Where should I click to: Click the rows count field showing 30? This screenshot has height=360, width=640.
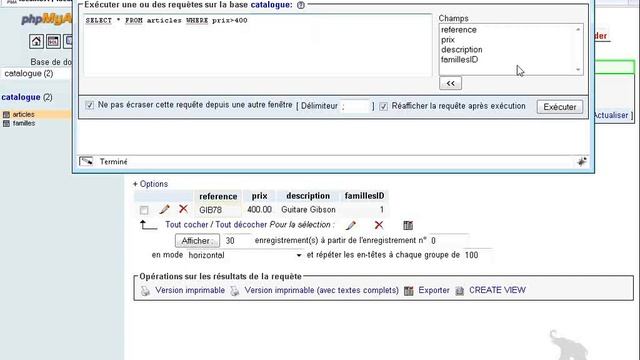coord(237,241)
